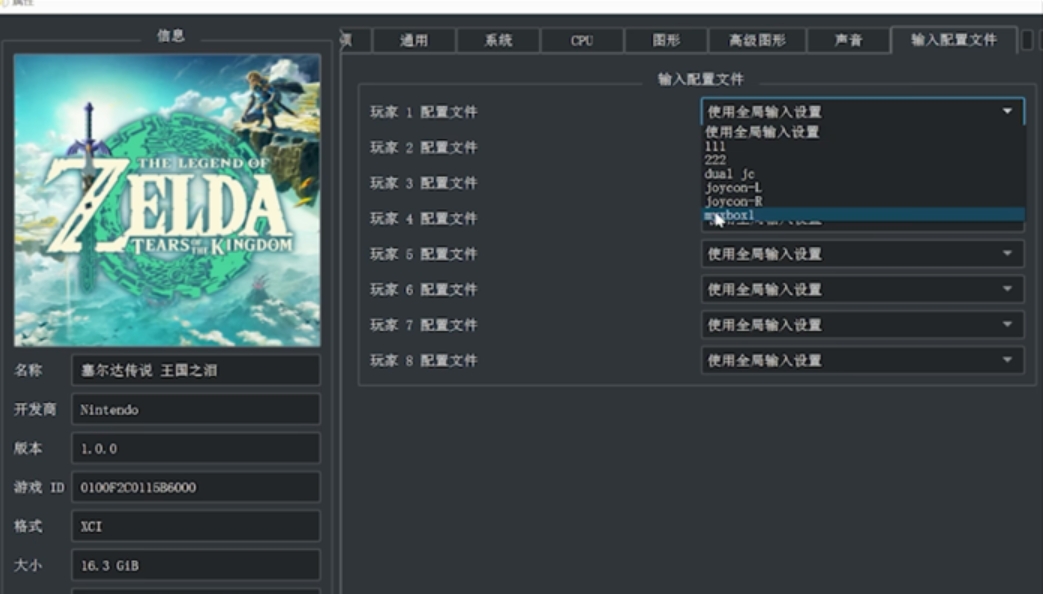Click the 大小 field showing 16.3 GiB

[196, 565]
